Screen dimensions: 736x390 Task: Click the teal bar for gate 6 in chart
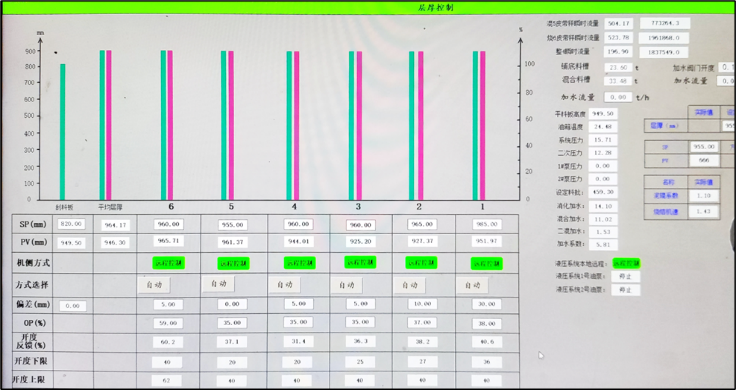(163, 125)
